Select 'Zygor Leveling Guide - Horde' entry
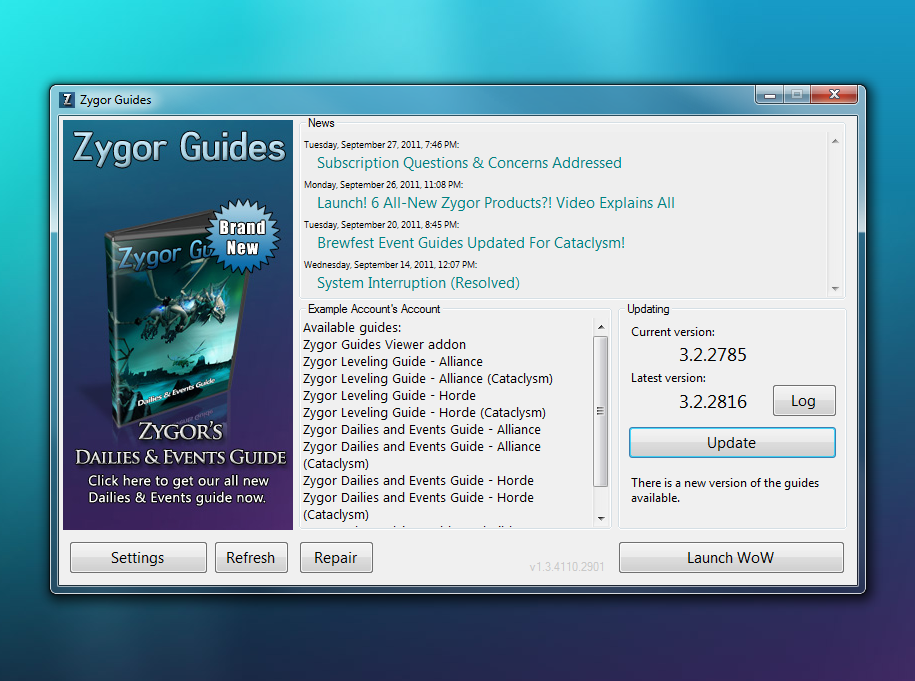Viewport: 915px width, 681px height. (389, 396)
